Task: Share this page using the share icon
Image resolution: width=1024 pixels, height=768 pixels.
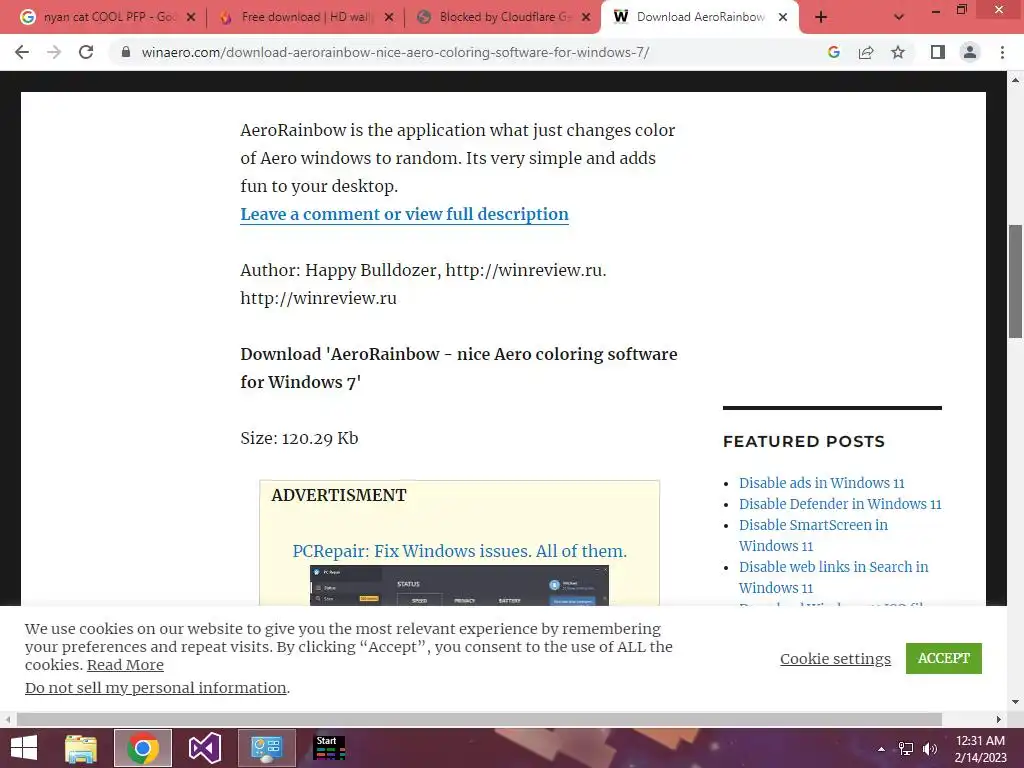Action: coord(866,52)
